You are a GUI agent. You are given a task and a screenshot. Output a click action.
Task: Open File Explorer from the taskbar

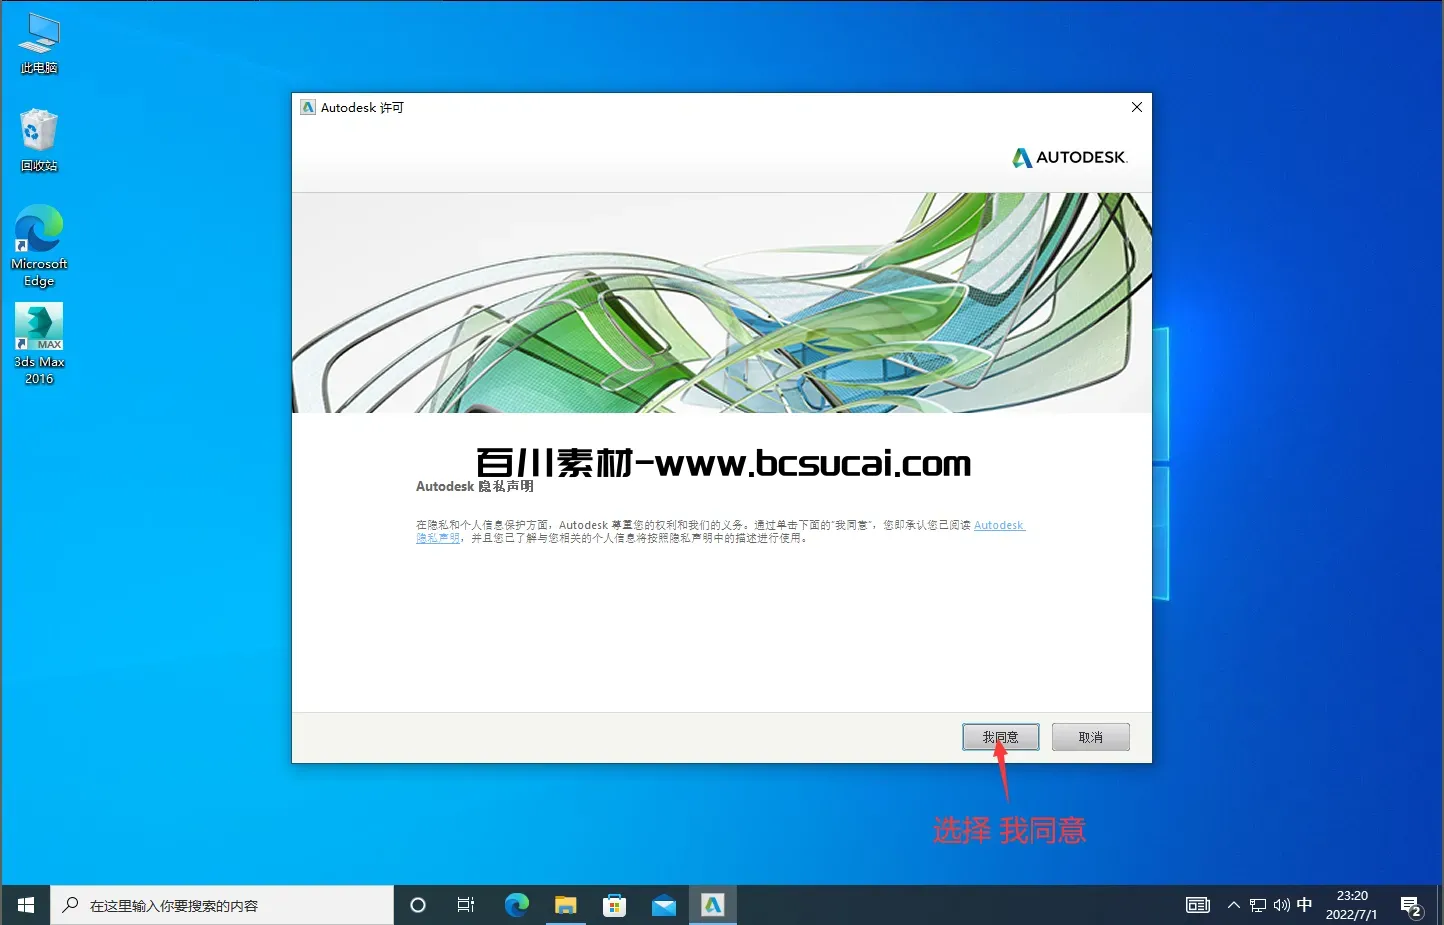[566, 905]
